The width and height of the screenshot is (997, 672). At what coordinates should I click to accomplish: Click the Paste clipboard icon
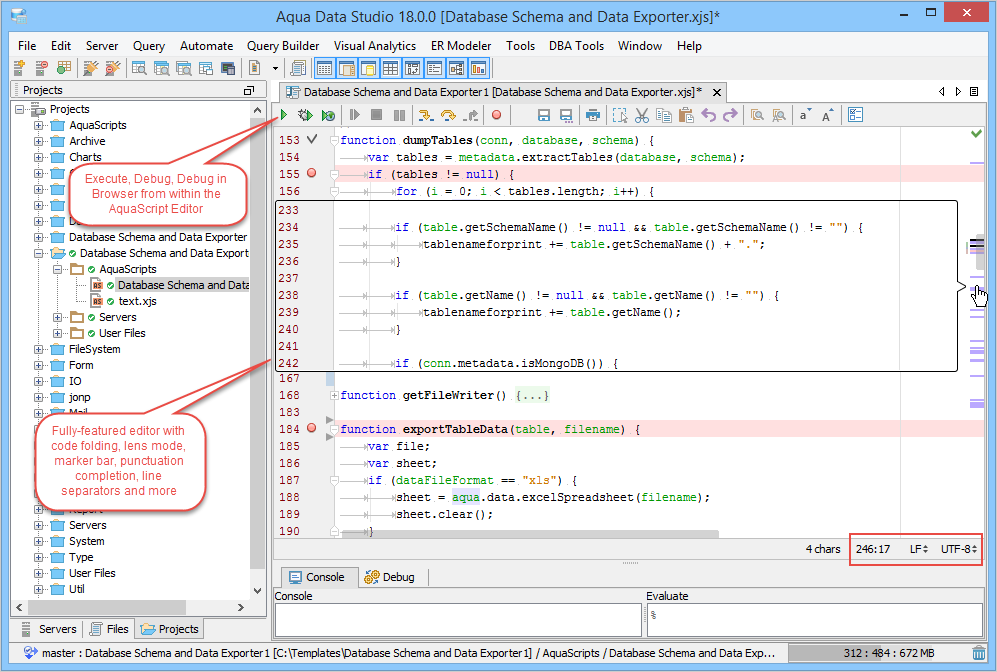click(686, 116)
